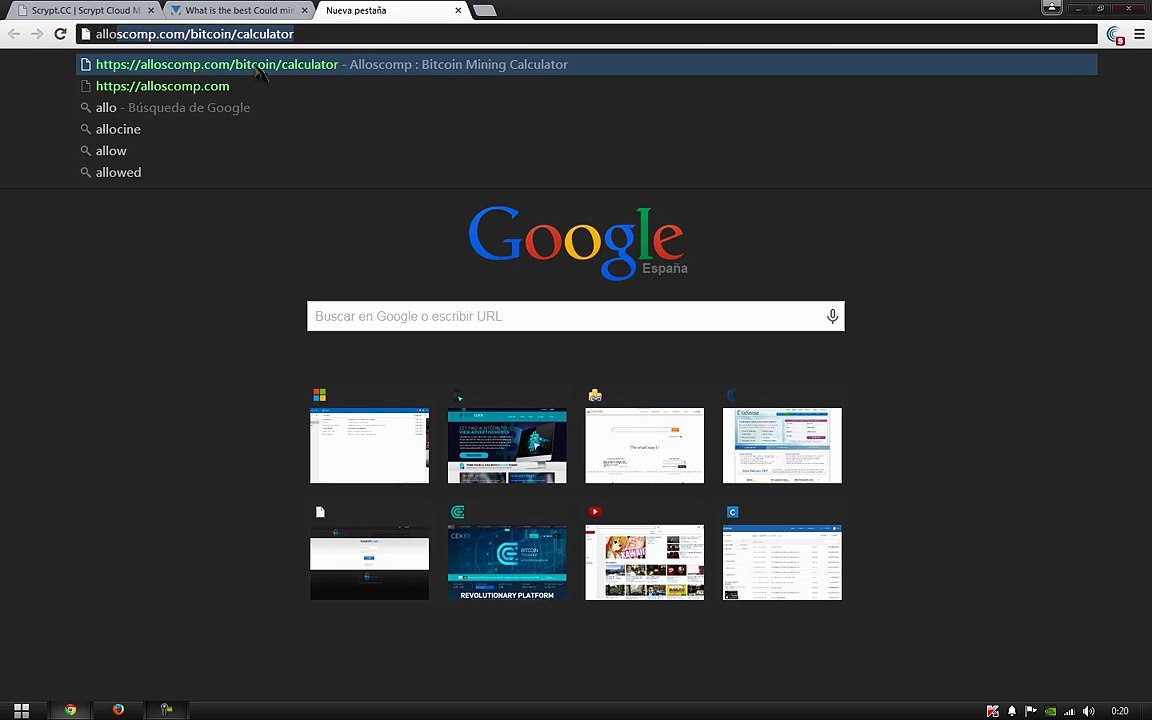
Task: Open the YouTube most visited thumbnail
Action: point(644,562)
